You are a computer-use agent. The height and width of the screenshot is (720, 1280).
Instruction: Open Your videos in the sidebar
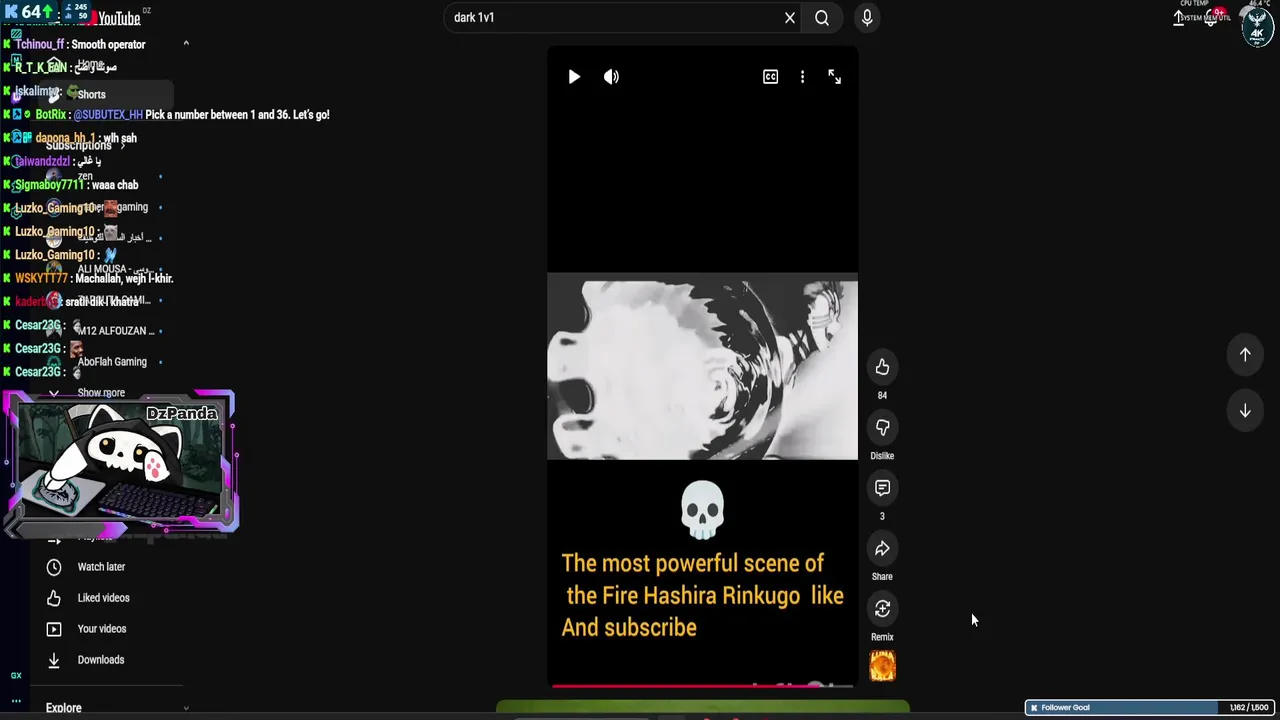click(101, 629)
